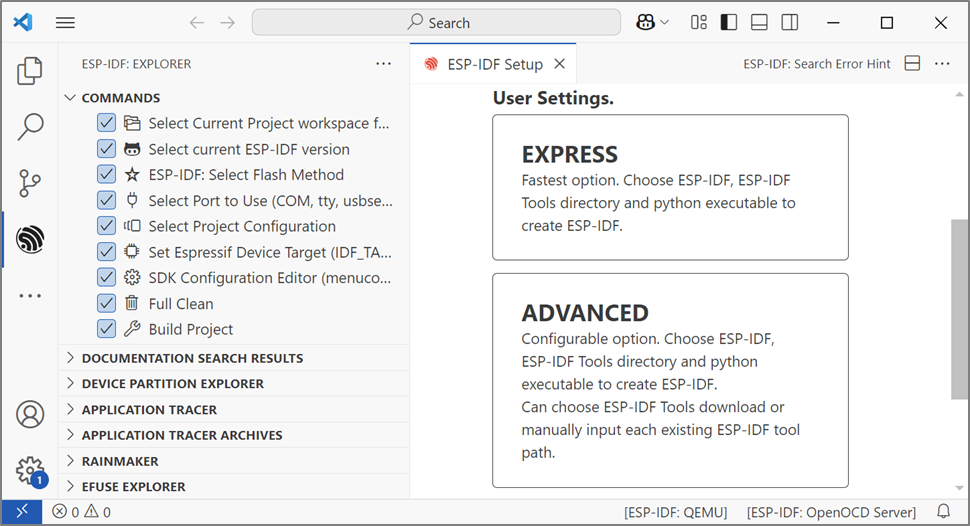
Task: Toggle the primary side bar icon
Action: (x=729, y=23)
